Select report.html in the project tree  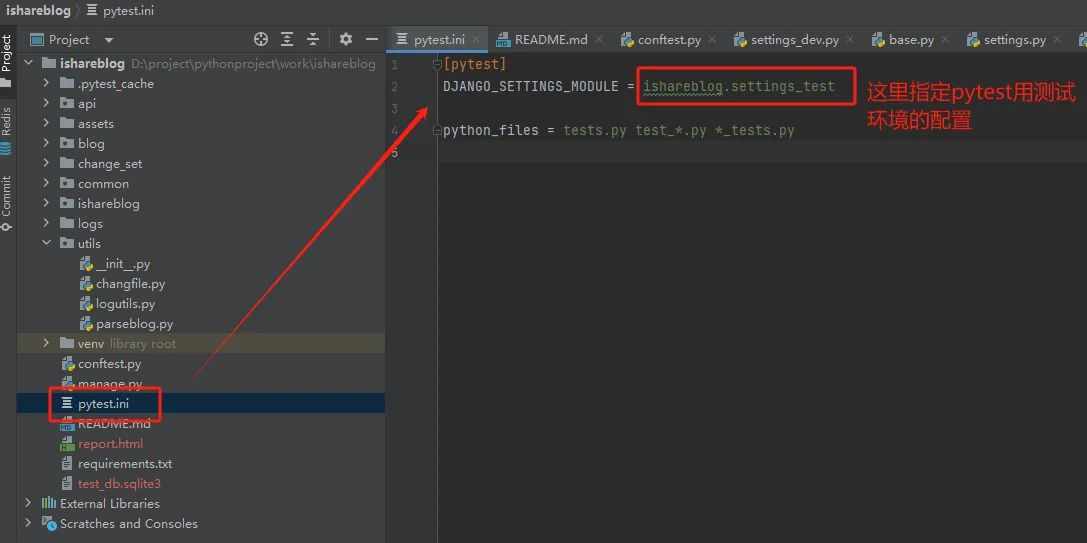click(x=110, y=443)
